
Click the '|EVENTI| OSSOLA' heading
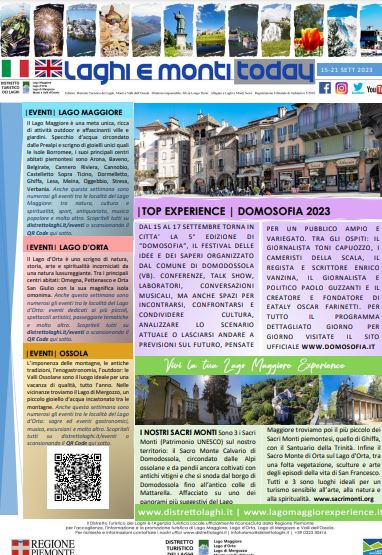pos(57,353)
